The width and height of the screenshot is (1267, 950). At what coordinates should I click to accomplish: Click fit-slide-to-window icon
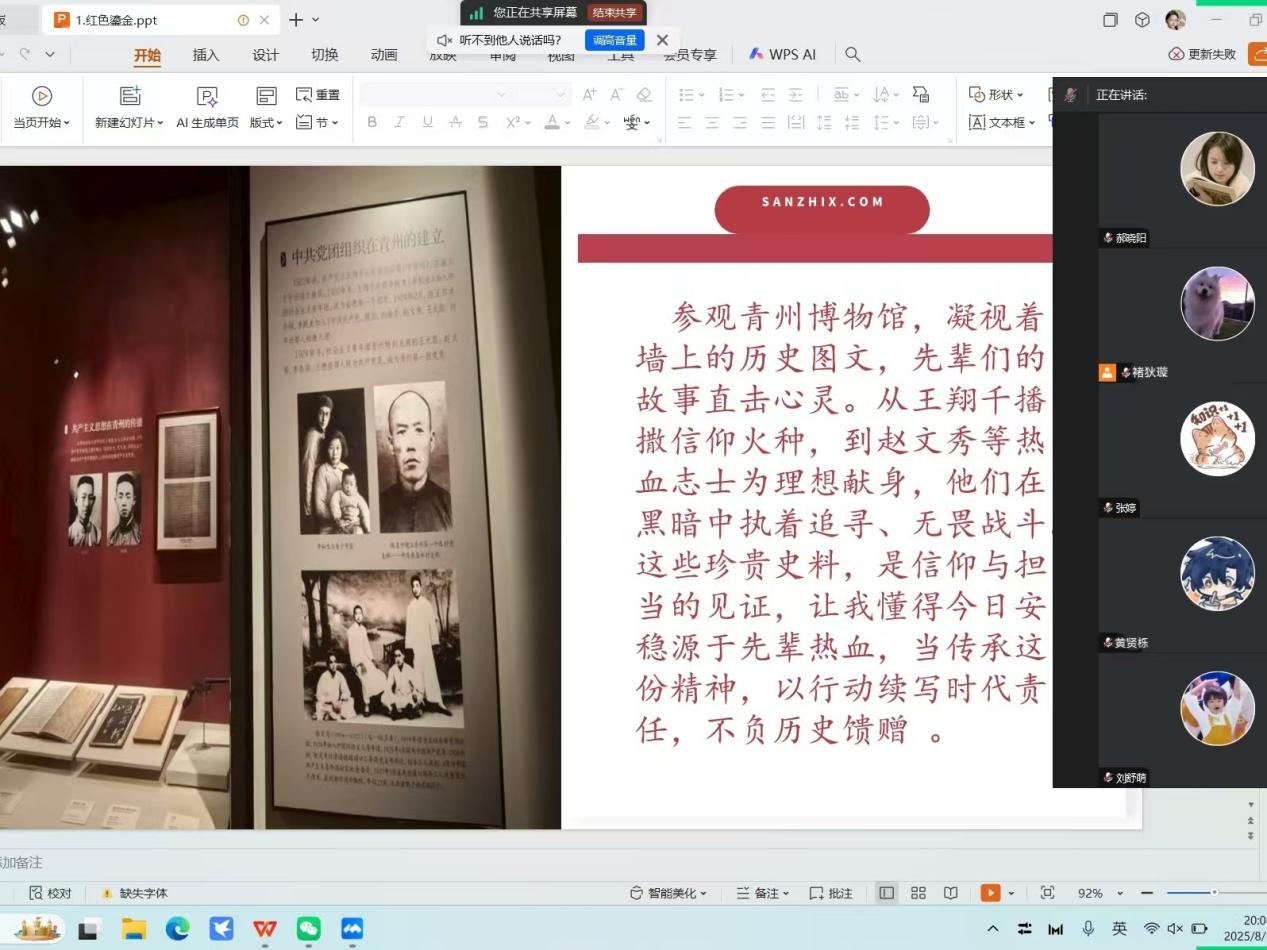[x=1047, y=893]
